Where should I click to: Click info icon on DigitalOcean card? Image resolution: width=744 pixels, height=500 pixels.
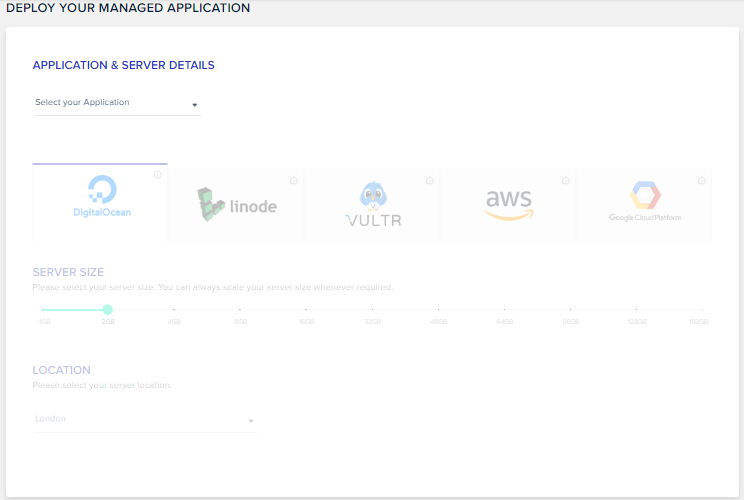[158, 175]
